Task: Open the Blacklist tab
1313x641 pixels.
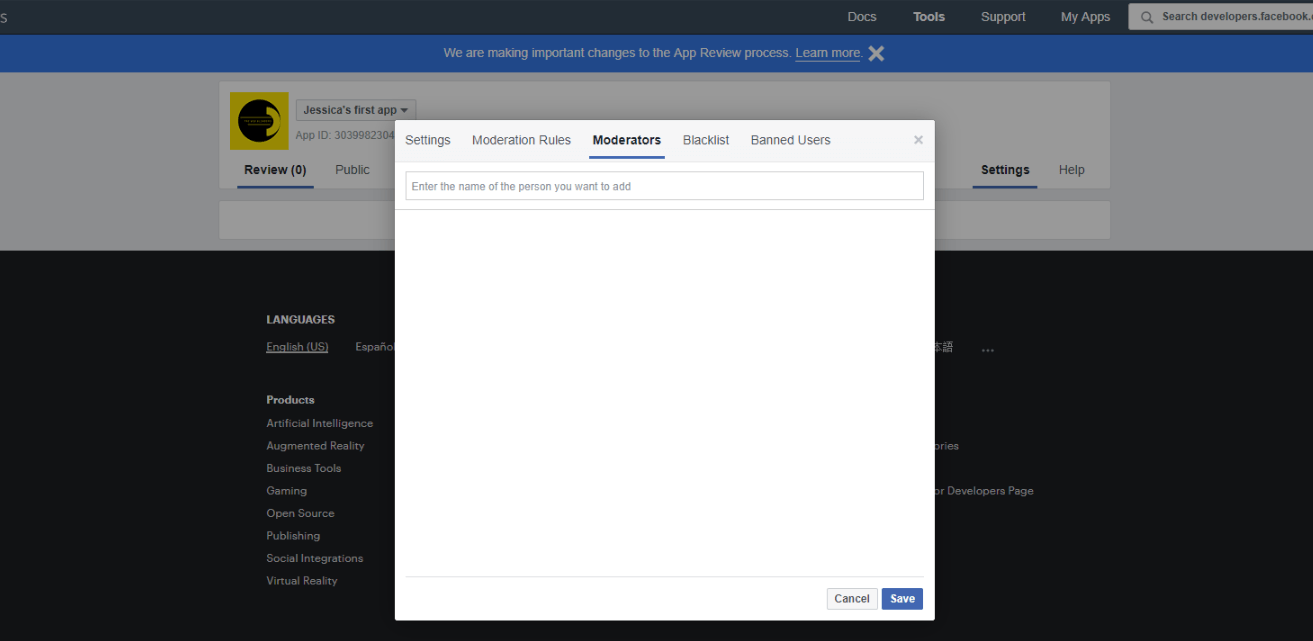Action: tap(706, 140)
